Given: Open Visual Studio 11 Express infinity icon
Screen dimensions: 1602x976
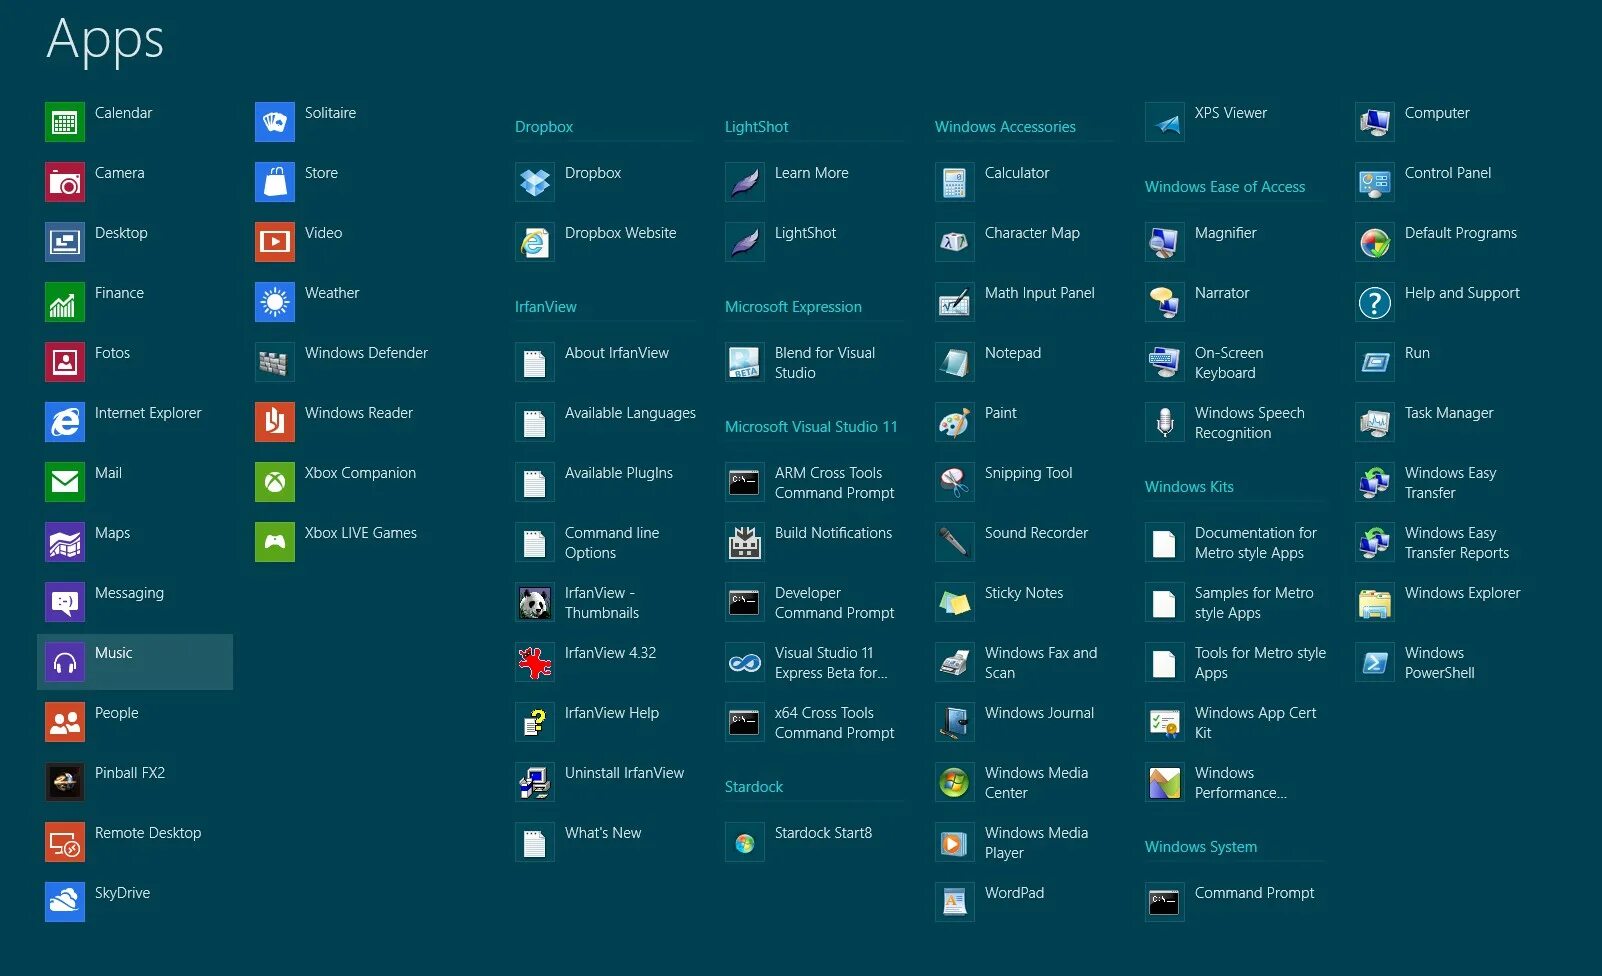Looking at the screenshot, I should pos(745,662).
